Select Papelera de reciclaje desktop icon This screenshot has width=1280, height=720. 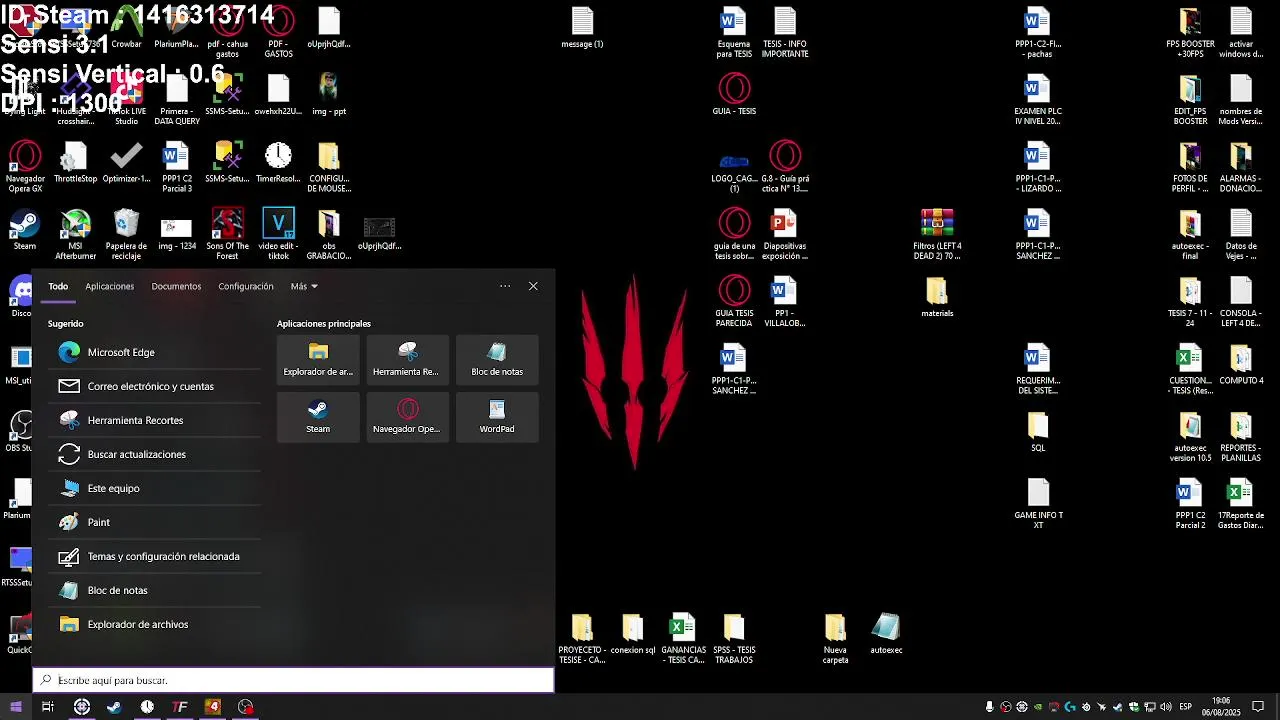126,234
